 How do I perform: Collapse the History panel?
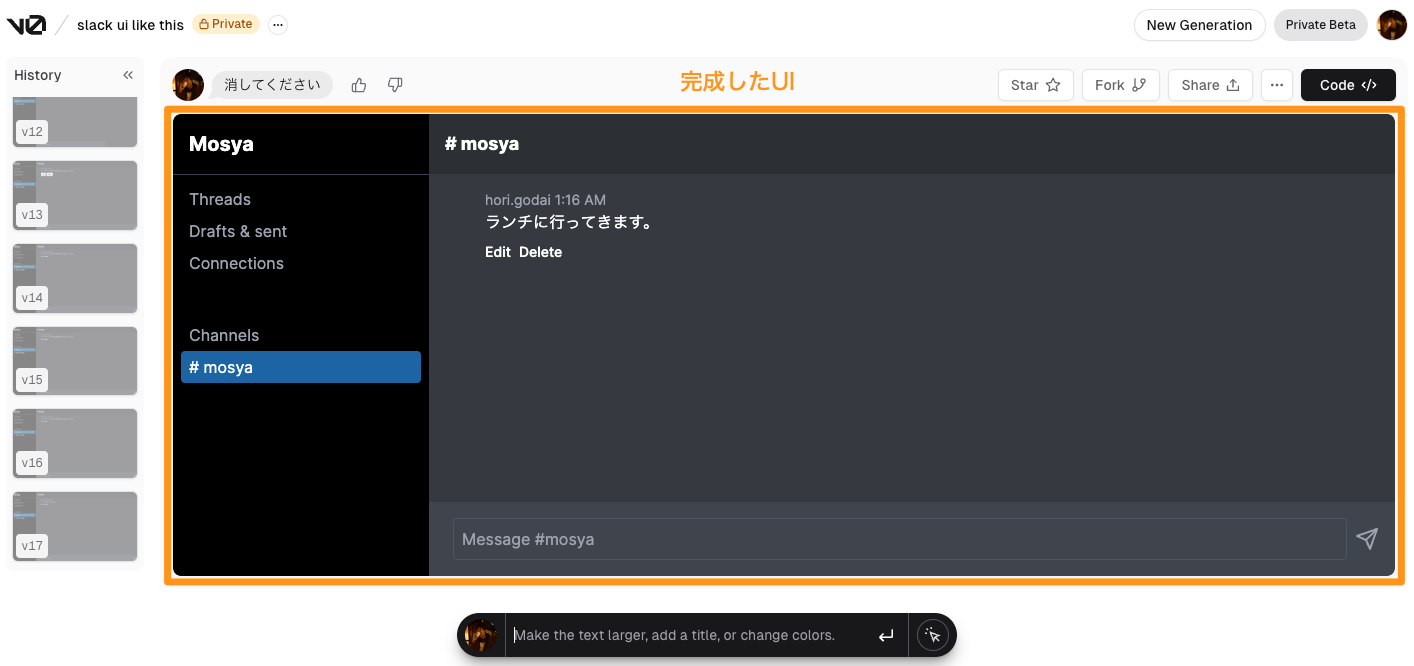tap(128, 74)
